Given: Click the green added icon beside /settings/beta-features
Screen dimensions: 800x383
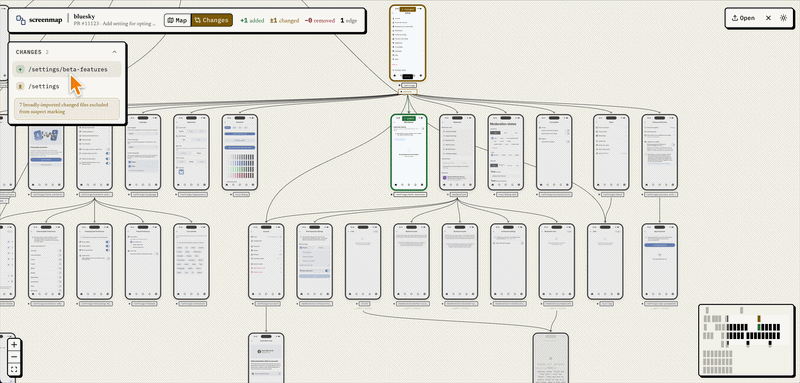Looking at the screenshot, I should pyautogui.click(x=20, y=69).
